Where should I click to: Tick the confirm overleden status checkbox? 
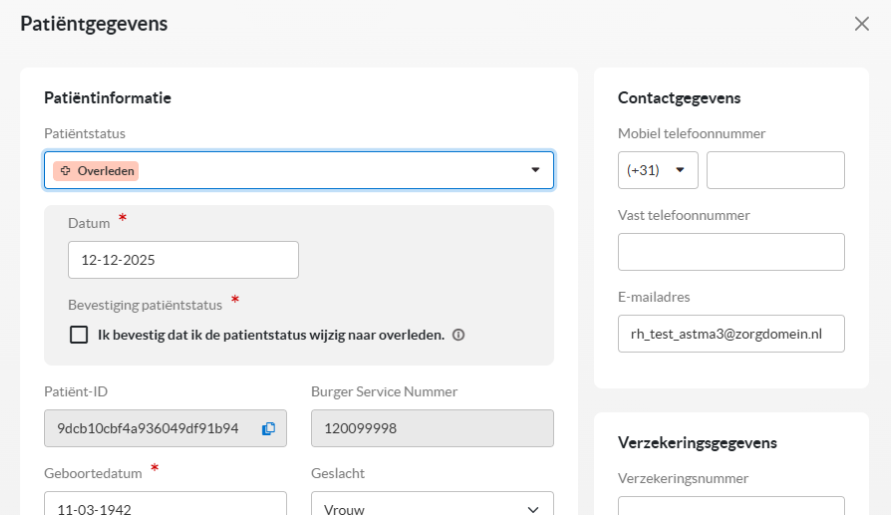pyautogui.click(x=79, y=335)
